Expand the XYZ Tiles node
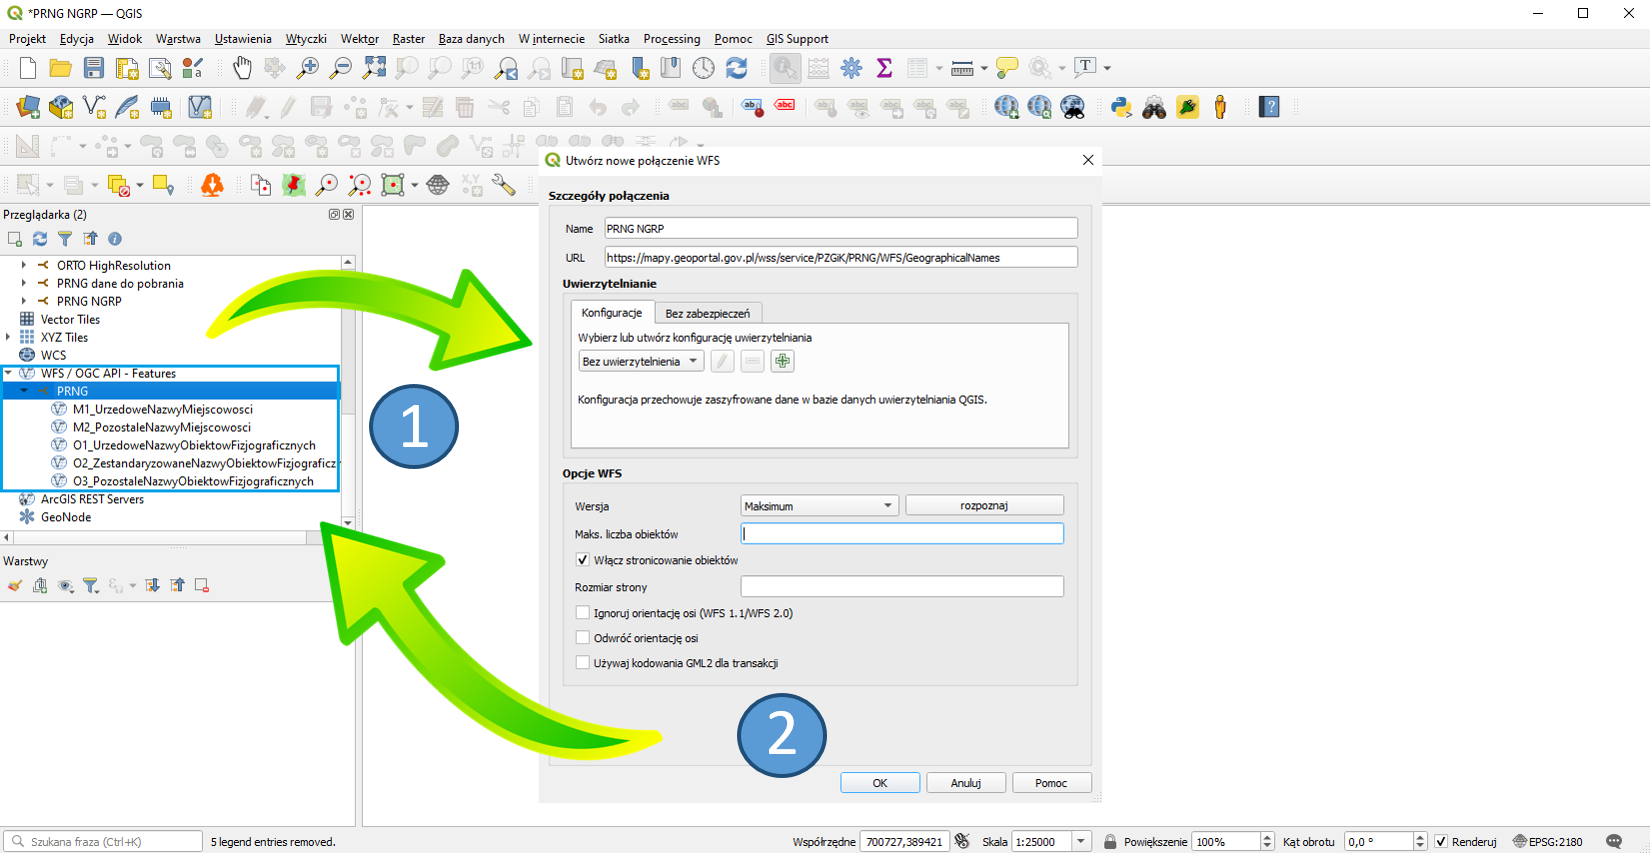 pos(8,337)
